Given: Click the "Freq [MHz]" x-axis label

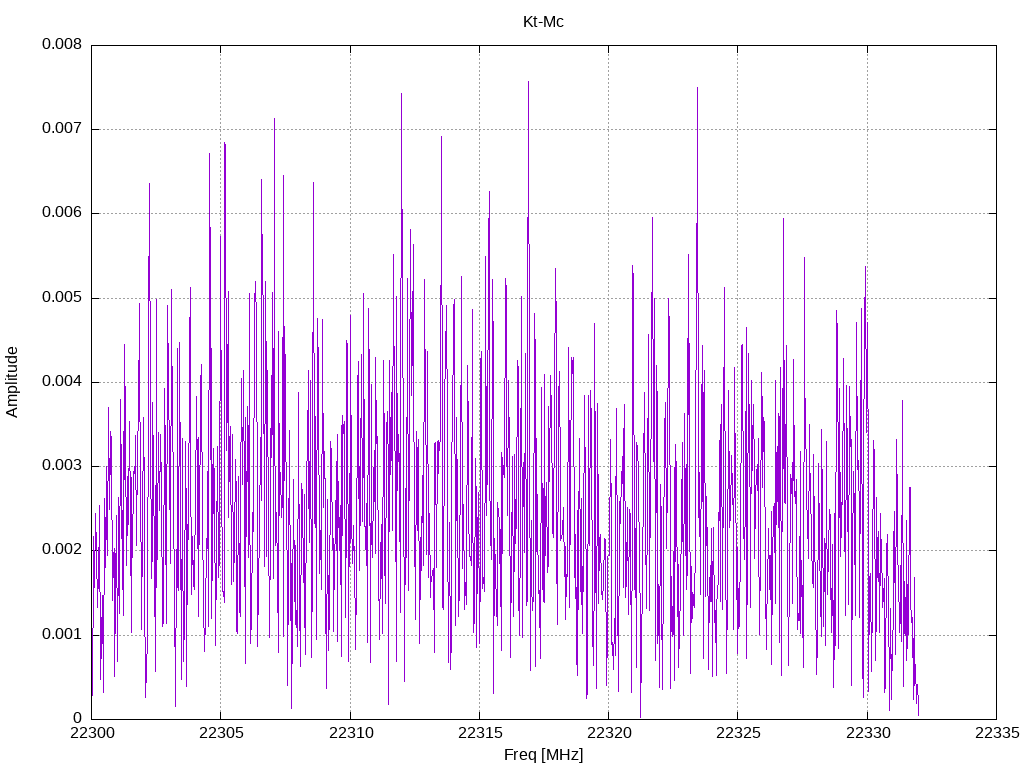Looking at the screenshot, I should coord(543,755).
